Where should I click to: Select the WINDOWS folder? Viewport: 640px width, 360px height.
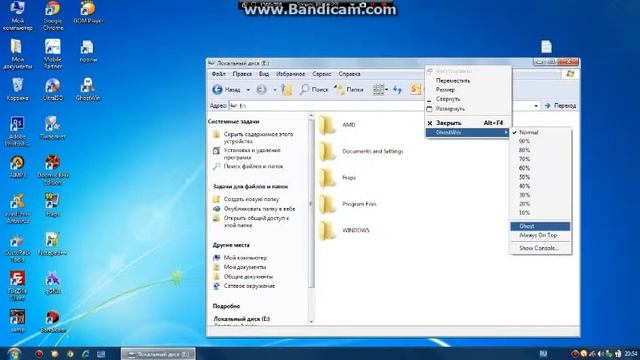pyautogui.click(x=344, y=230)
